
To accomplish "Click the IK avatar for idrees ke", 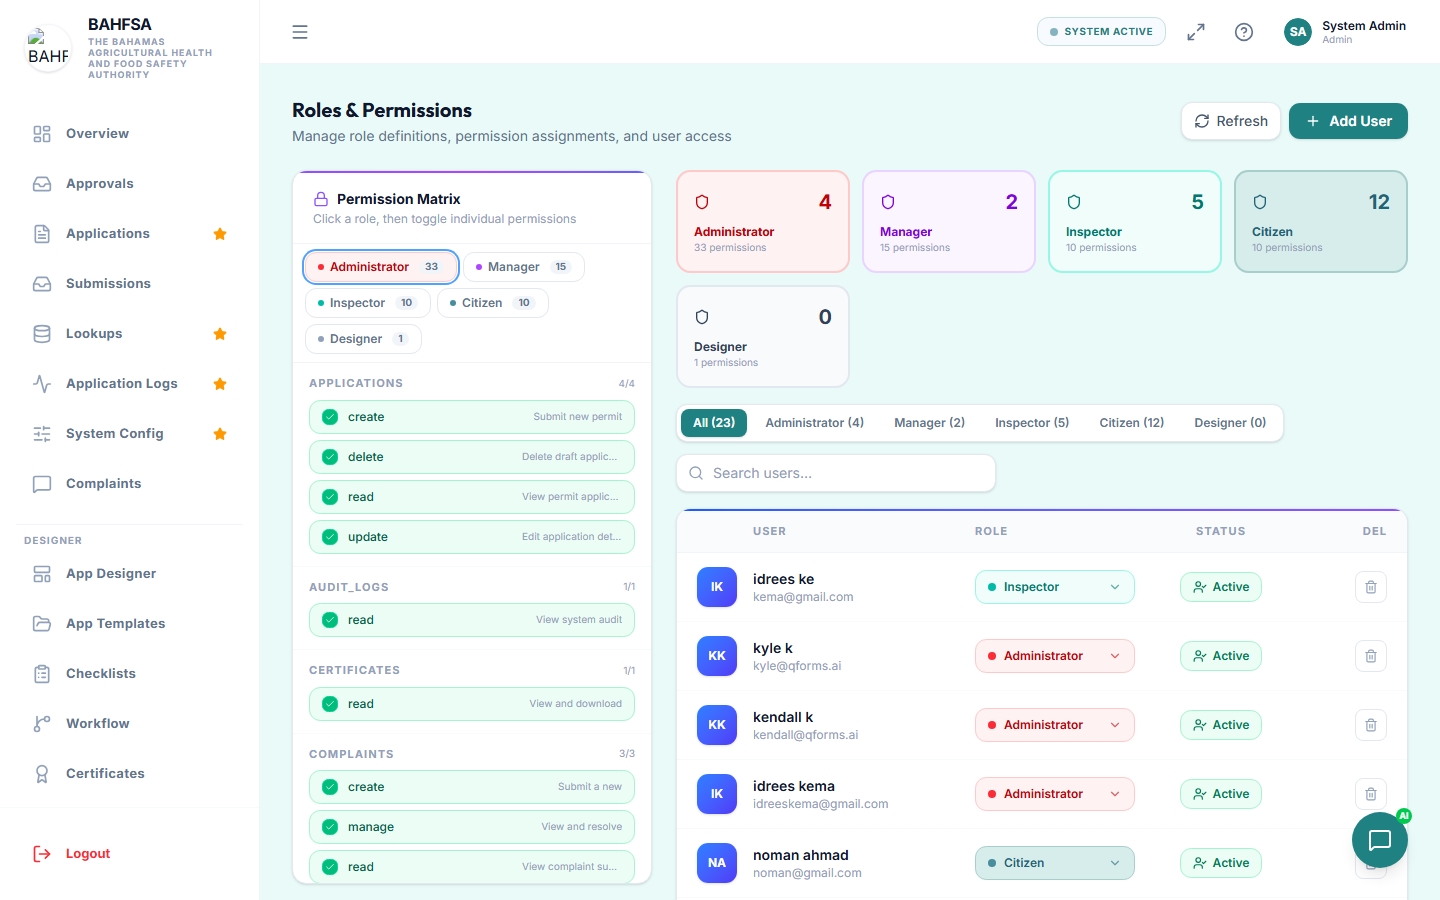I will (x=717, y=587).
